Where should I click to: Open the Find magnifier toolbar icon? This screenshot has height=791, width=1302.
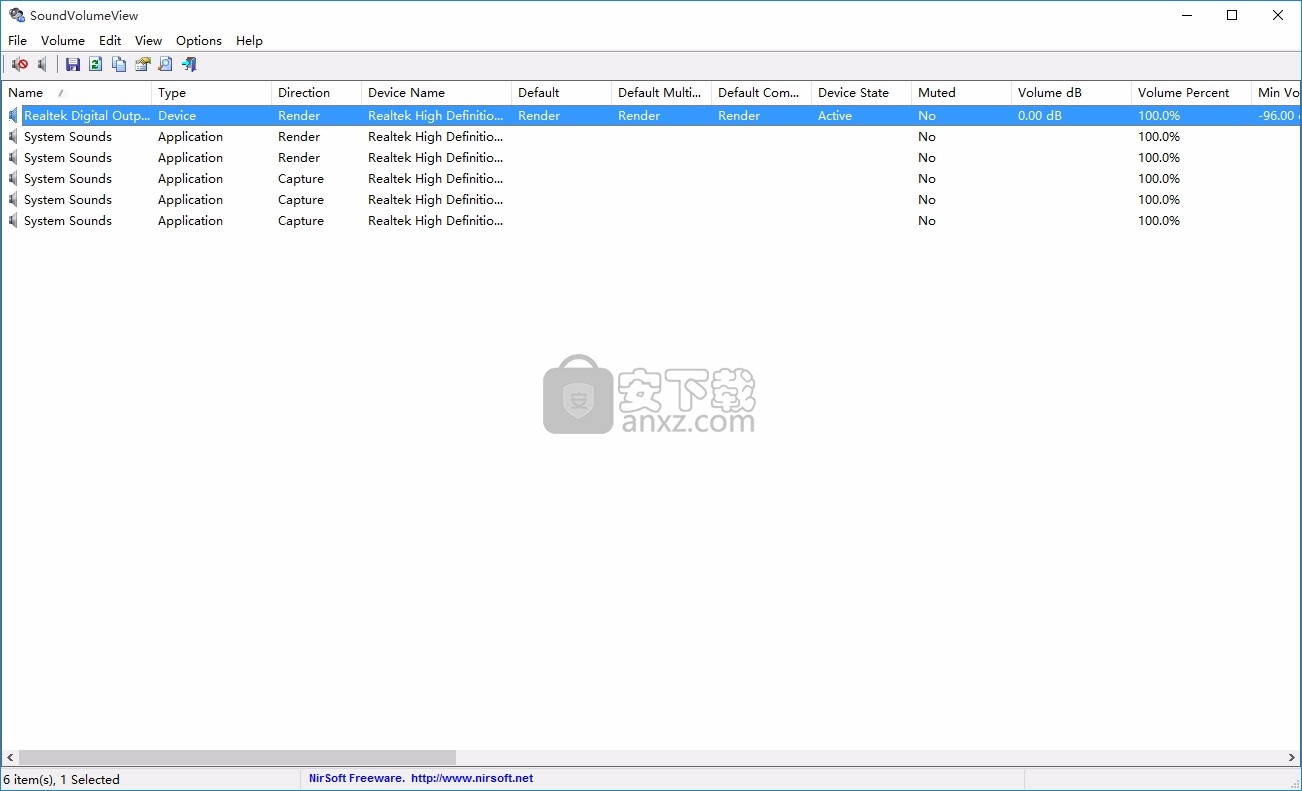tap(165, 64)
